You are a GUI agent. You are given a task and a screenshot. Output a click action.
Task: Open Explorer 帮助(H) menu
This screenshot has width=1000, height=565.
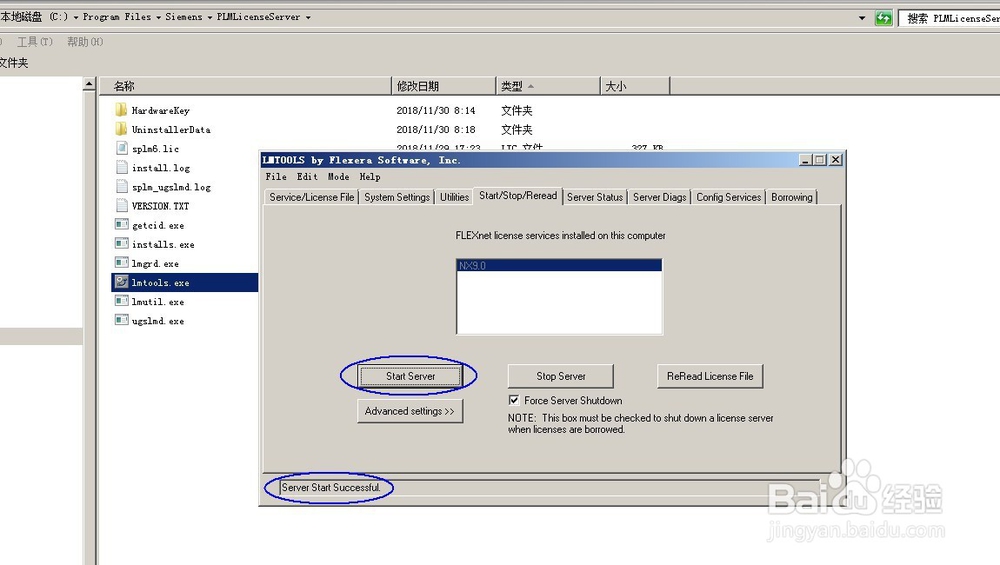85,41
